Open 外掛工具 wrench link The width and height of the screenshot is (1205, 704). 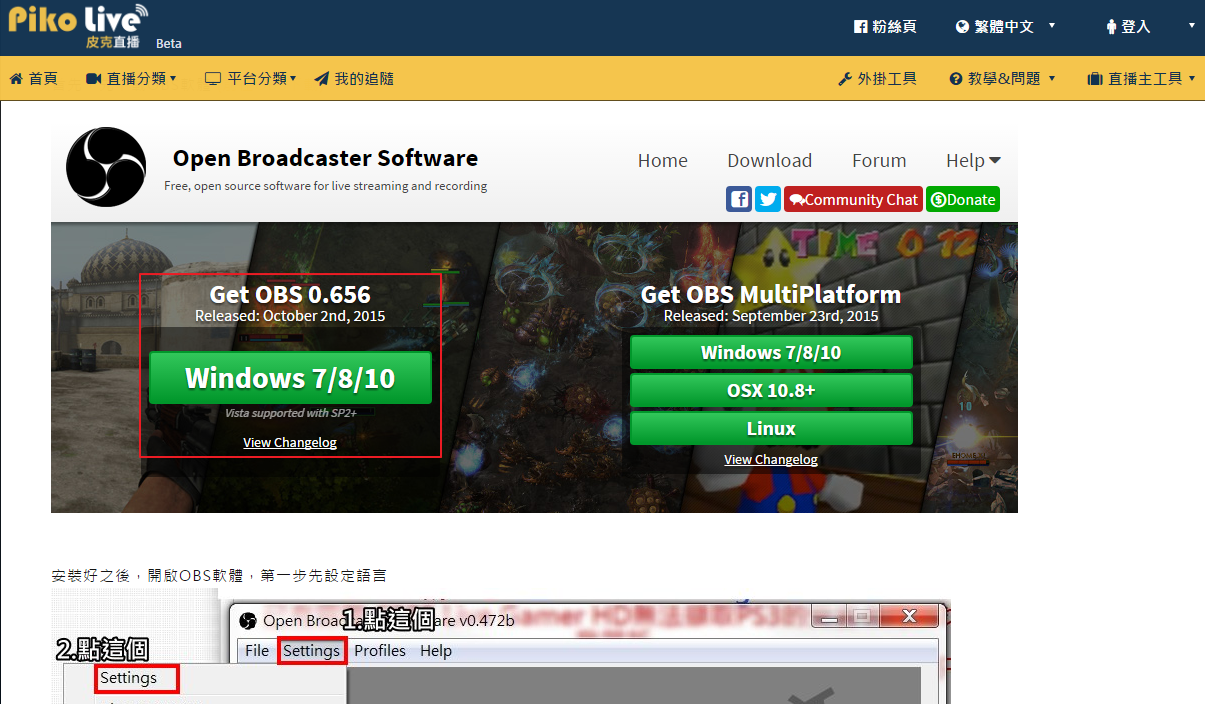click(877, 78)
